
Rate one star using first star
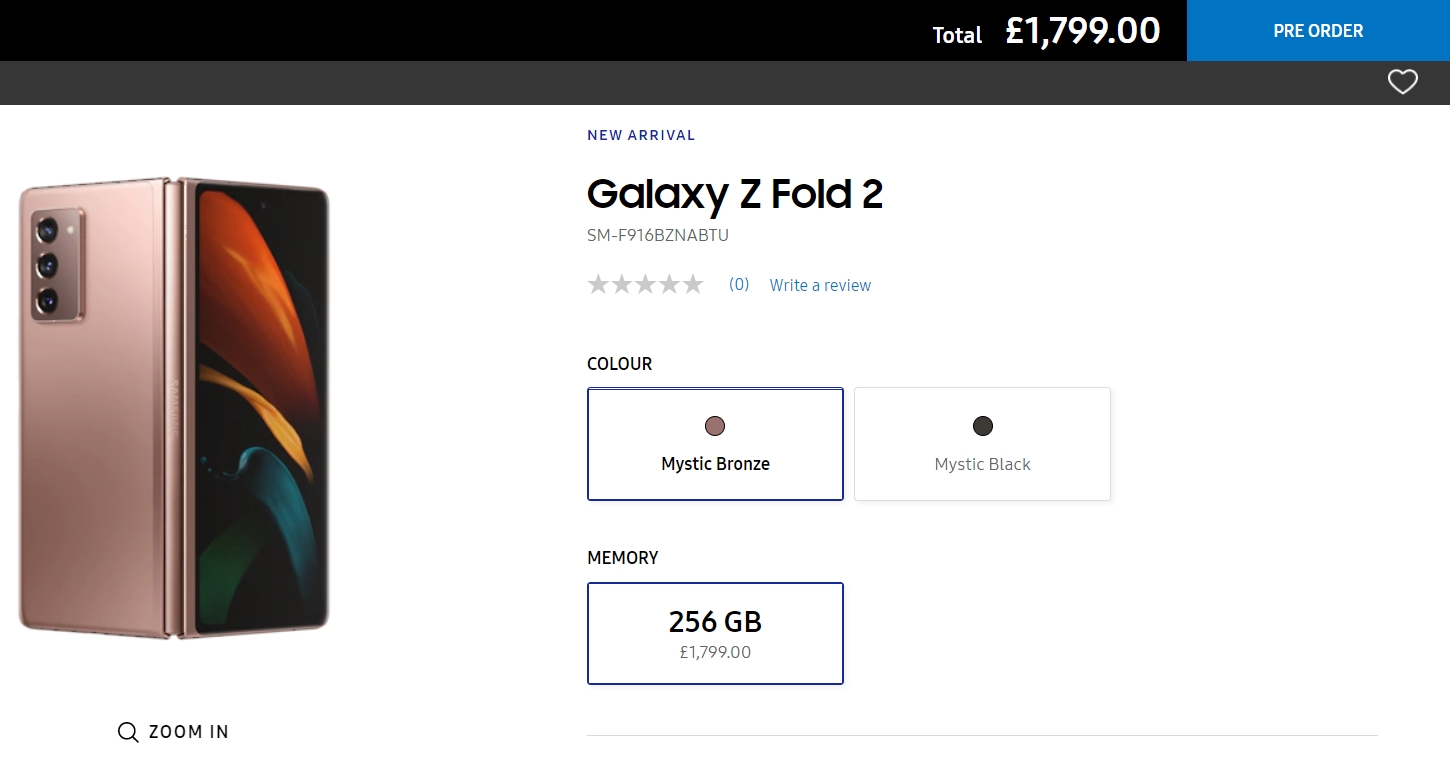click(x=598, y=285)
